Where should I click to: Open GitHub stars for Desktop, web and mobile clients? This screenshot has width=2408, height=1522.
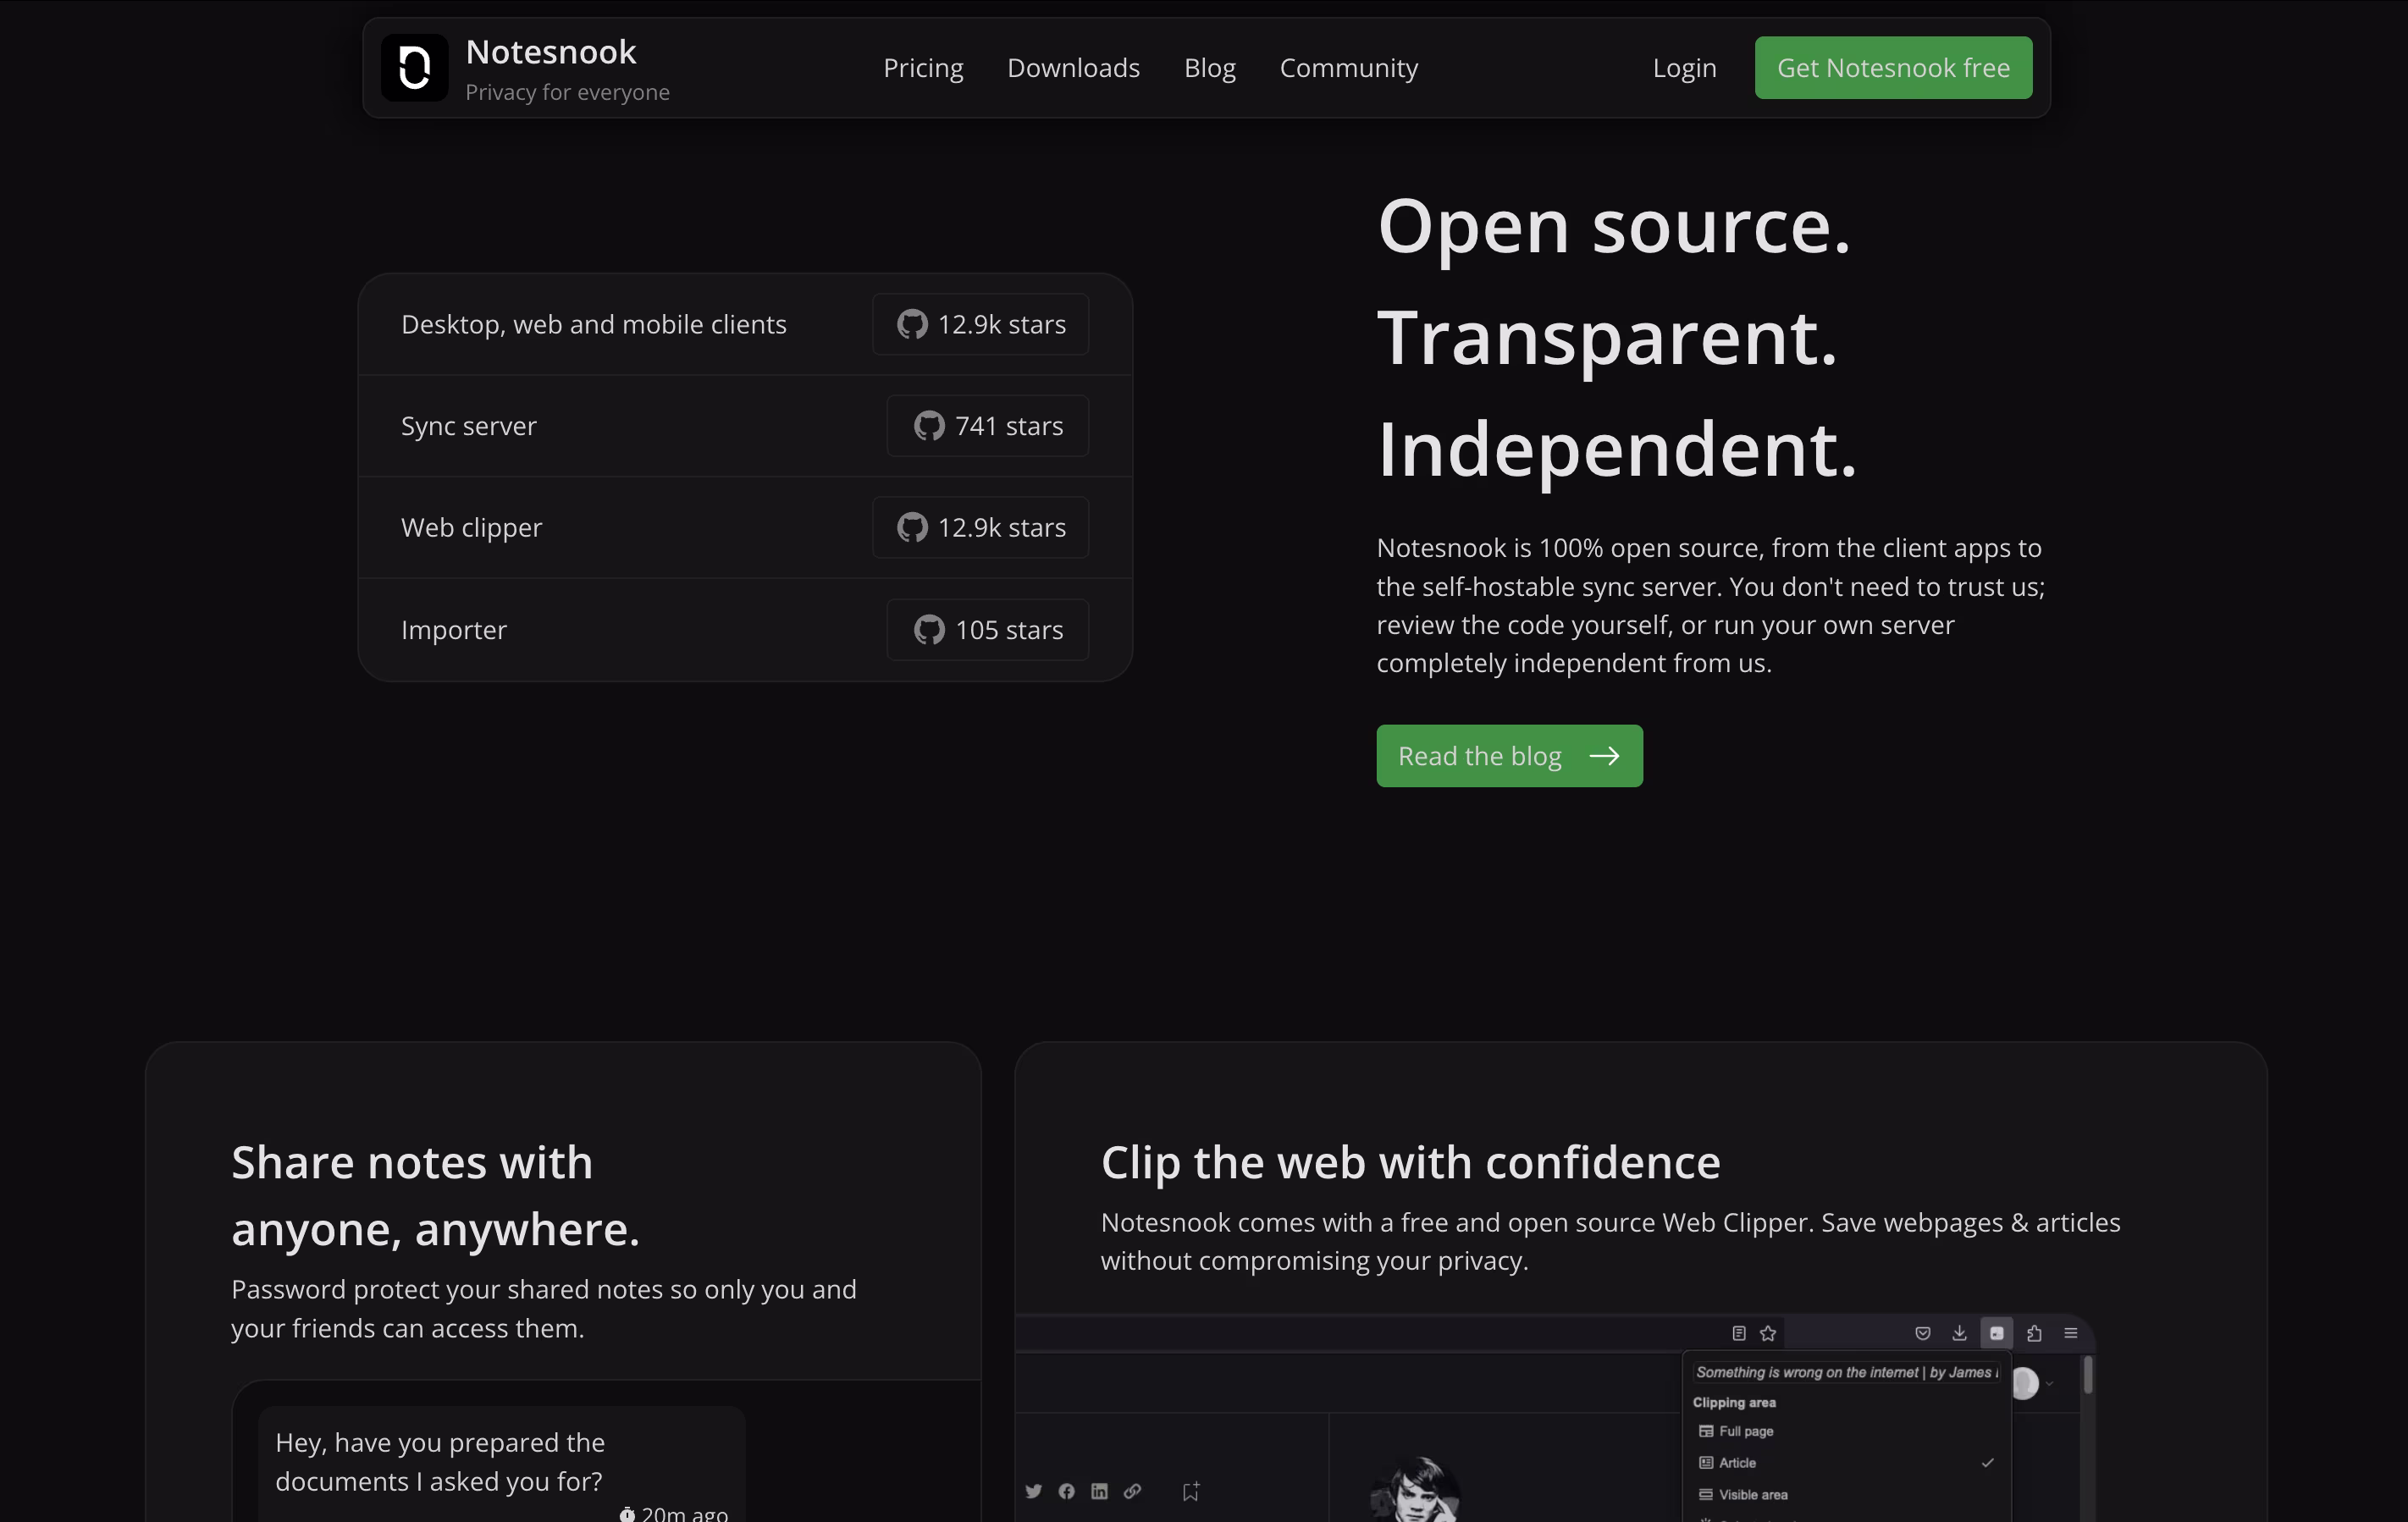coord(980,324)
